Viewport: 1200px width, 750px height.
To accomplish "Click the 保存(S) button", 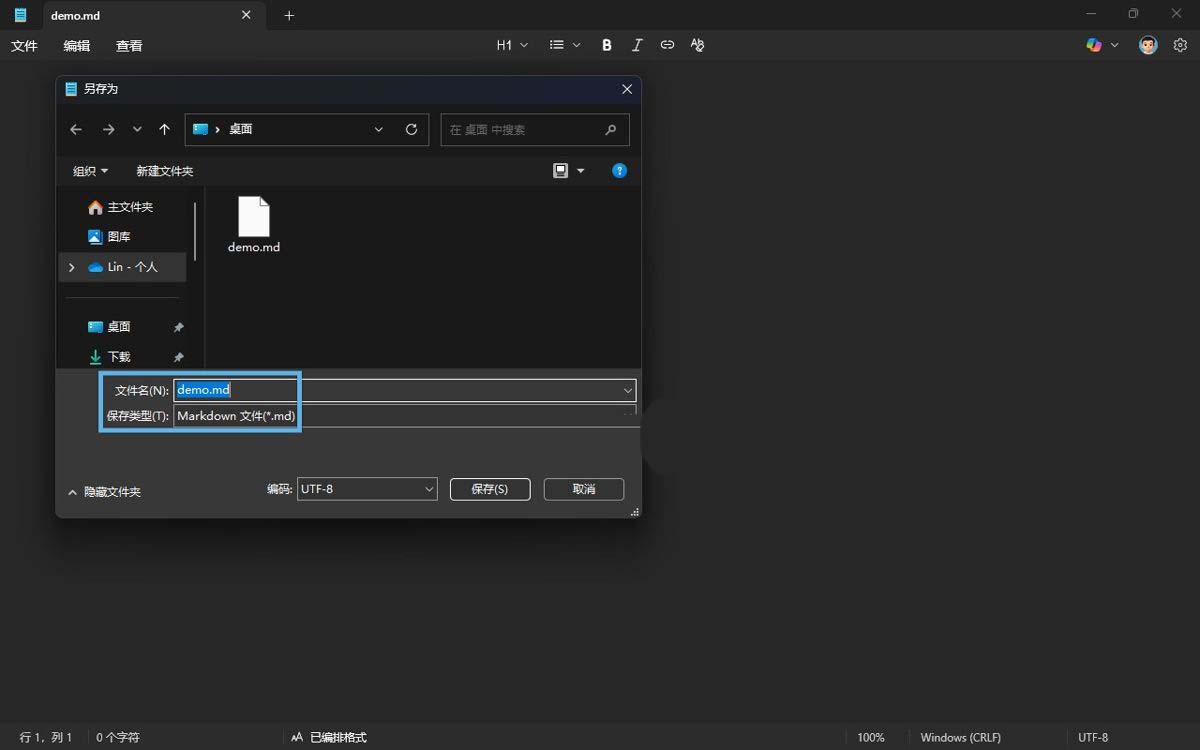I will pyautogui.click(x=489, y=489).
